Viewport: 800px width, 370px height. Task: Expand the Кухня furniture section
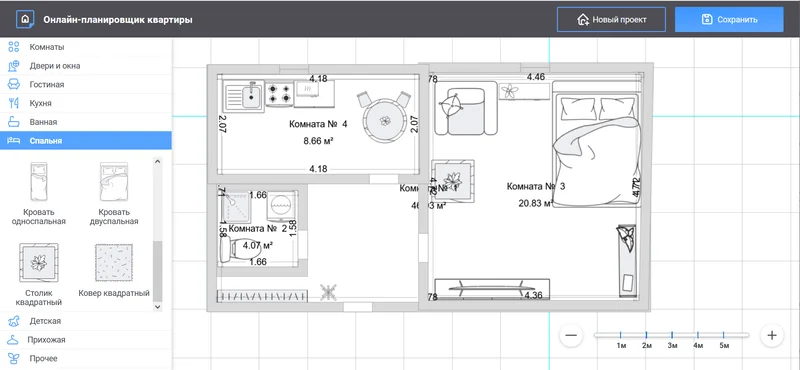point(86,103)
